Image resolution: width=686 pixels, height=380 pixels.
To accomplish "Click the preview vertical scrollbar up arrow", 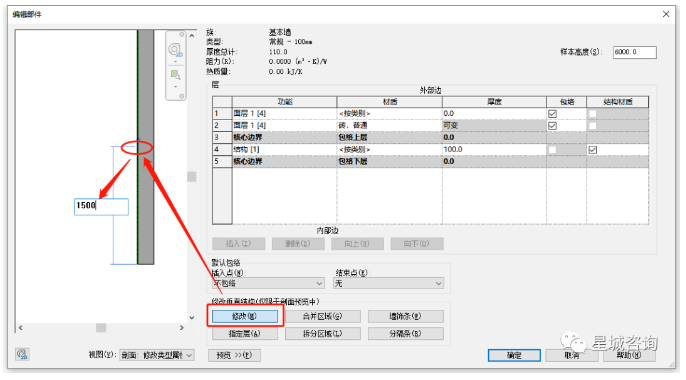I will click(192, 36).
